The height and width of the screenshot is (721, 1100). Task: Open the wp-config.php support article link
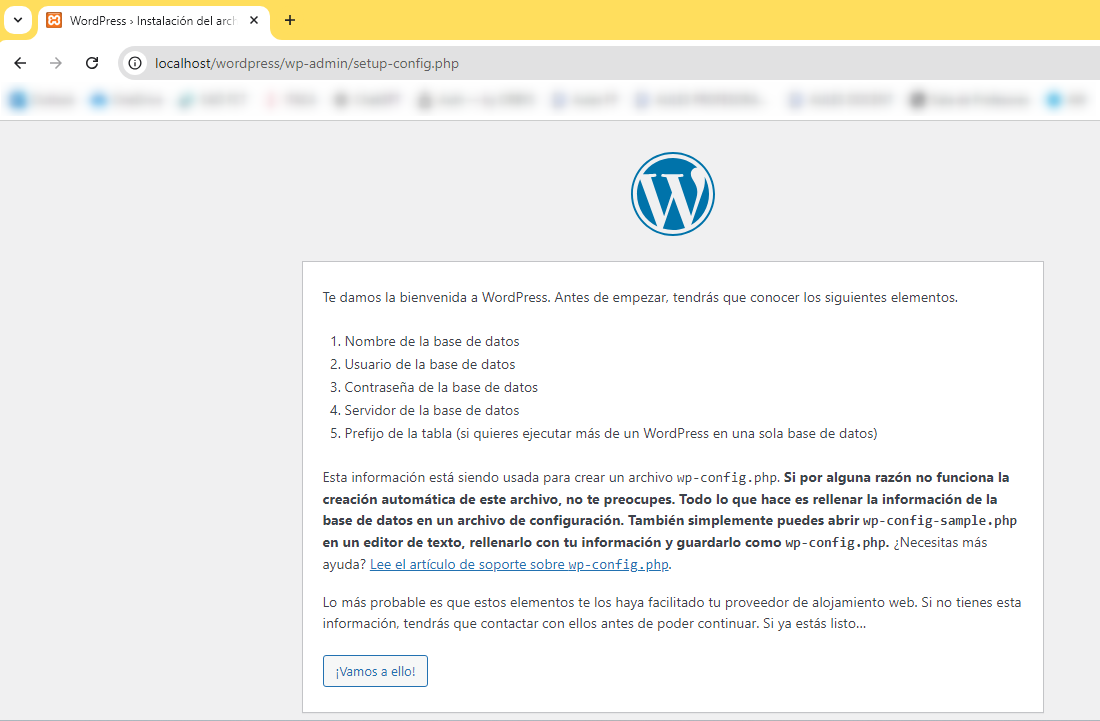519,564
